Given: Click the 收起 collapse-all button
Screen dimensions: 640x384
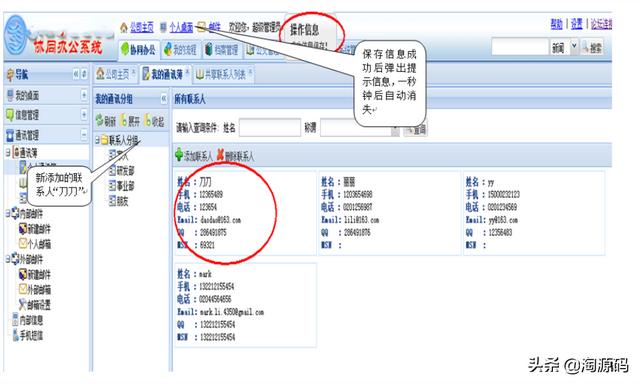Looking at the screenshot, I should 154,121.
